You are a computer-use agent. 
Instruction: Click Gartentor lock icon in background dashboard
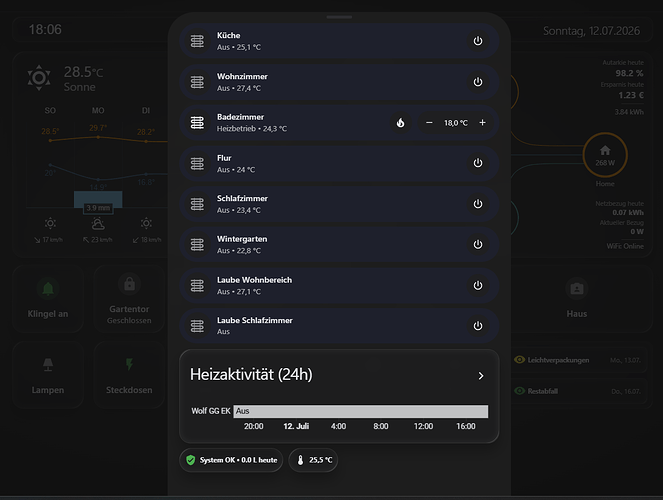point(129,284)
